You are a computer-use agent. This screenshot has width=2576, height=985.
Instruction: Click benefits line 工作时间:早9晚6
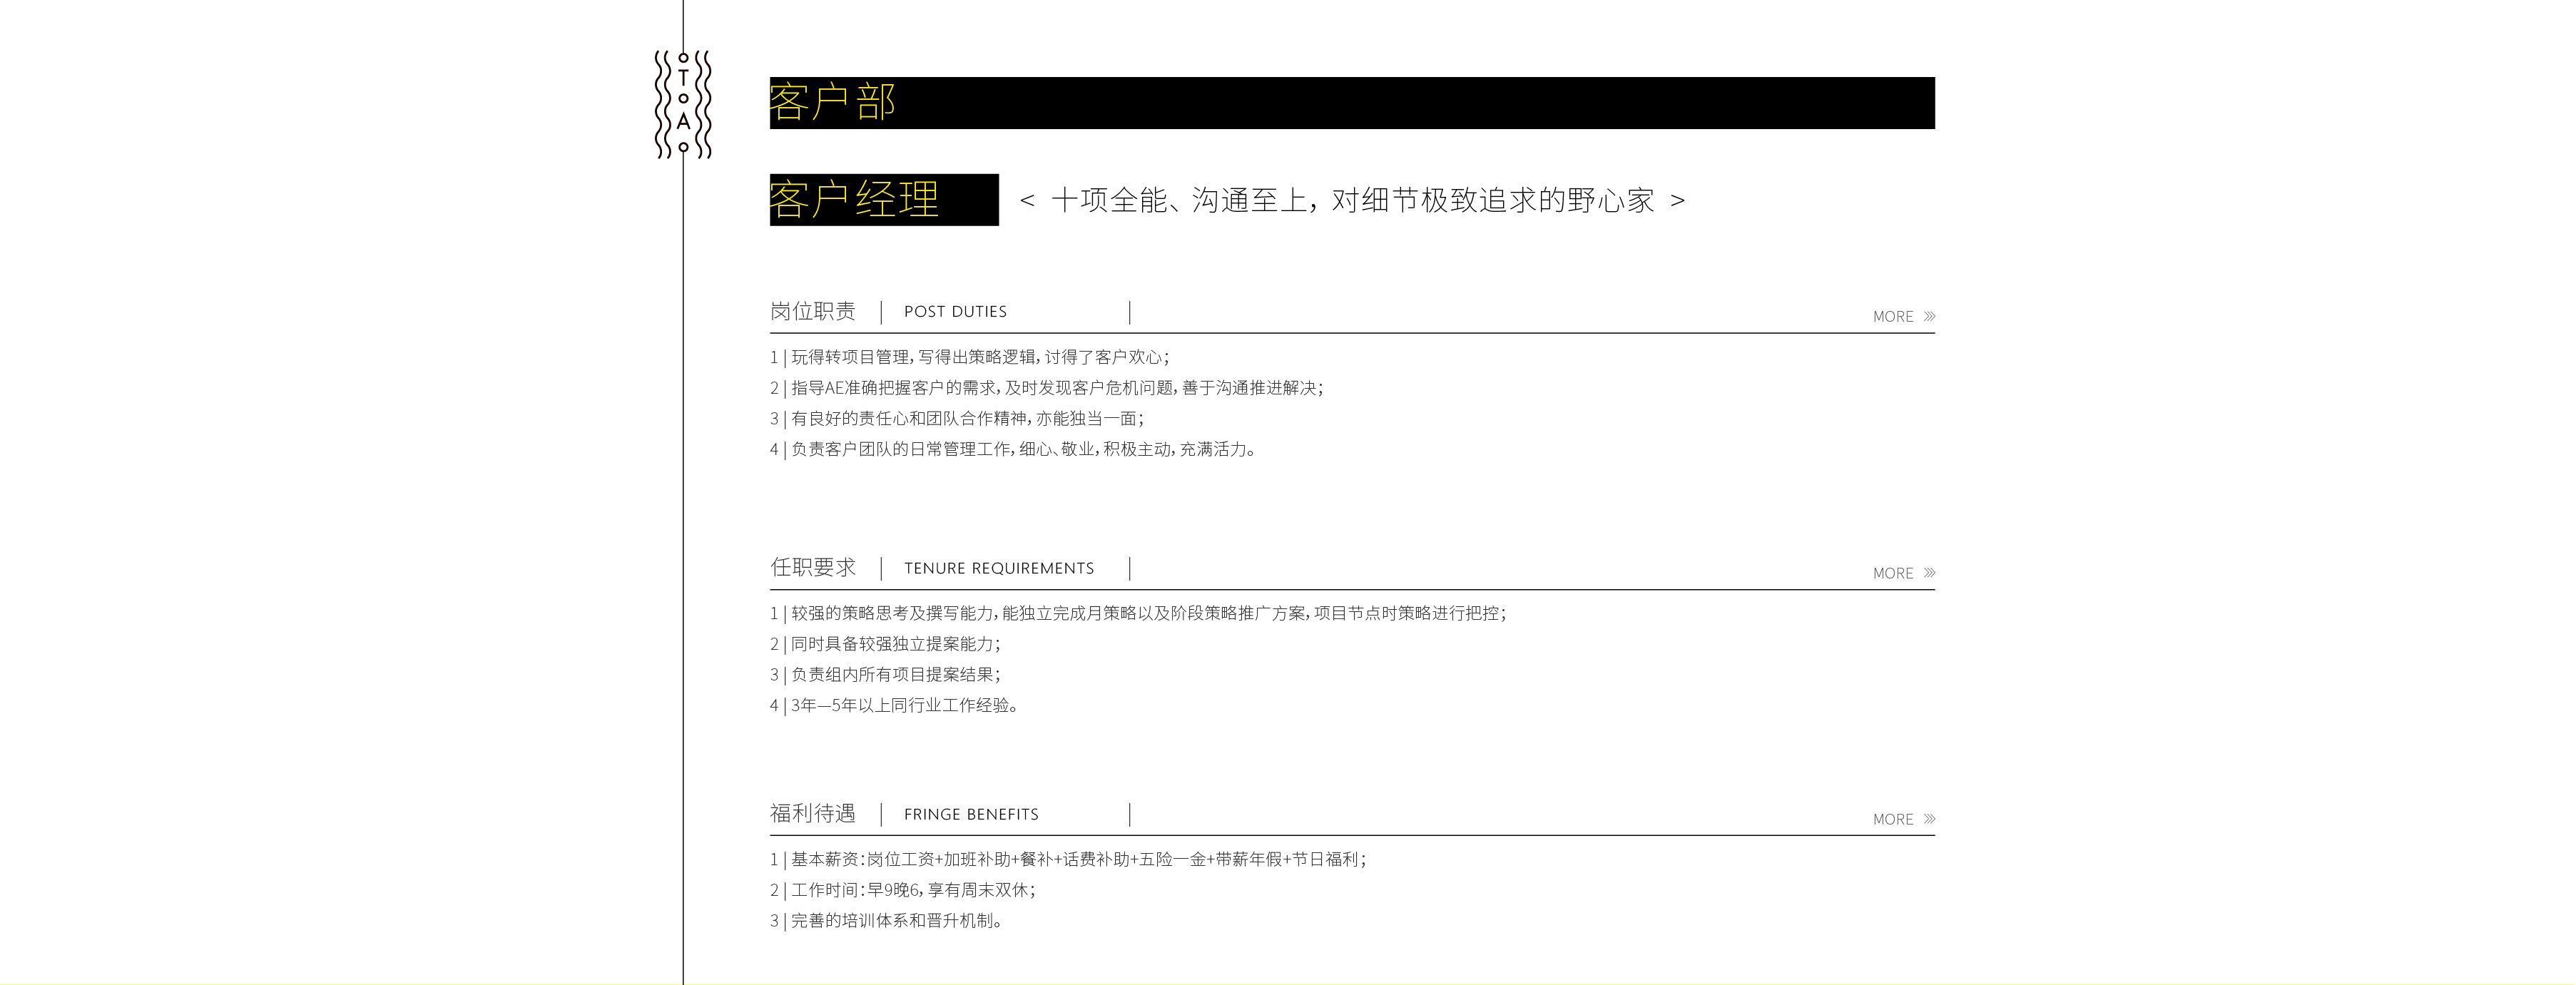902,890
